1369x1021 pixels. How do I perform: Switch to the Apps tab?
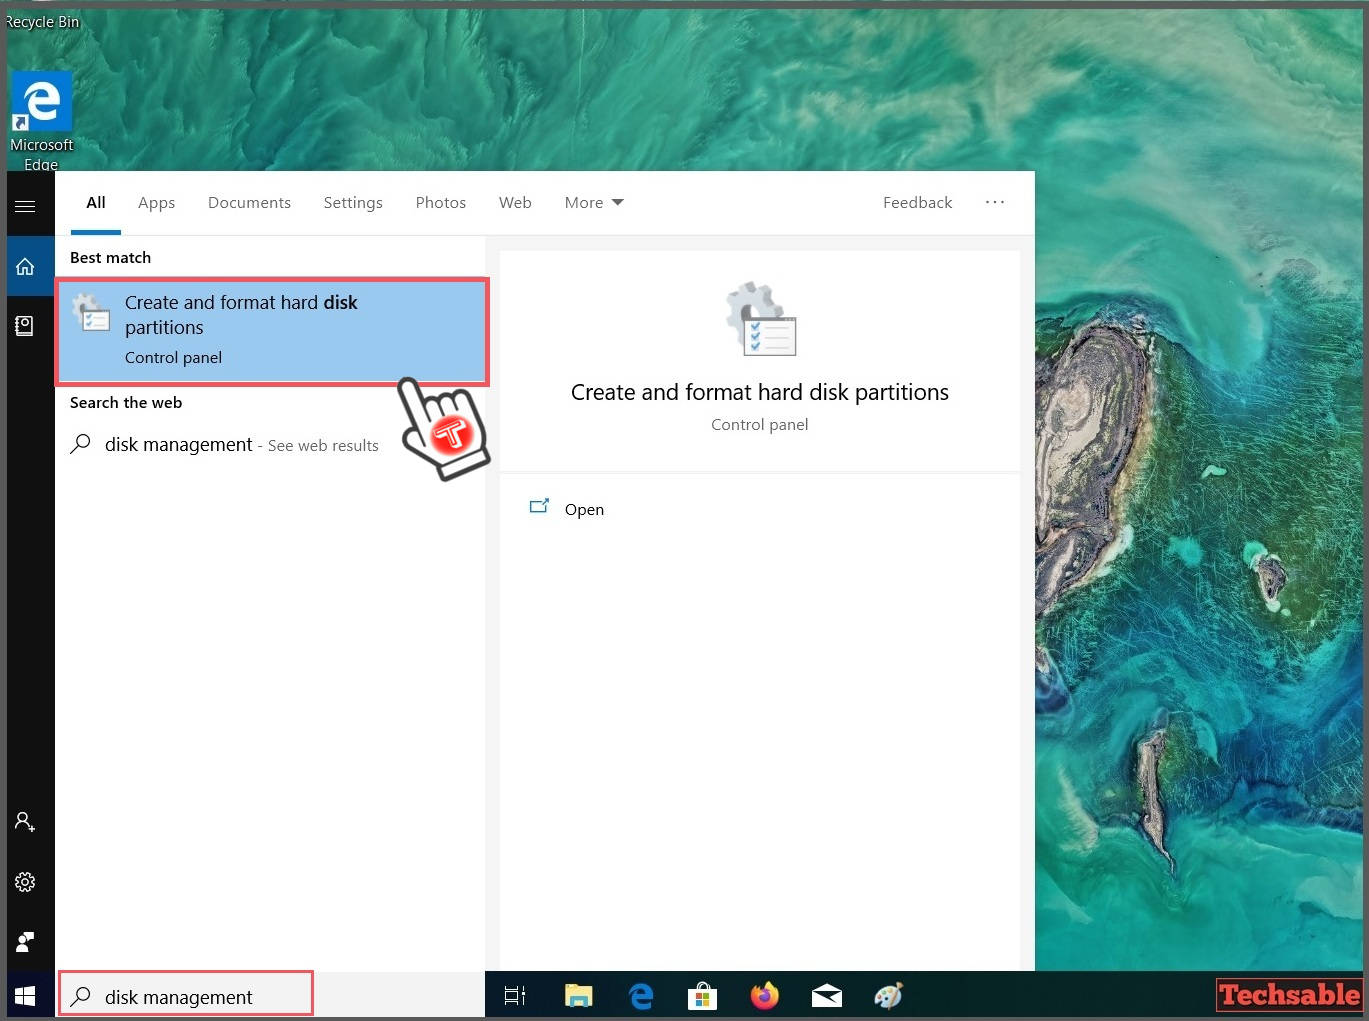point(156,202)
